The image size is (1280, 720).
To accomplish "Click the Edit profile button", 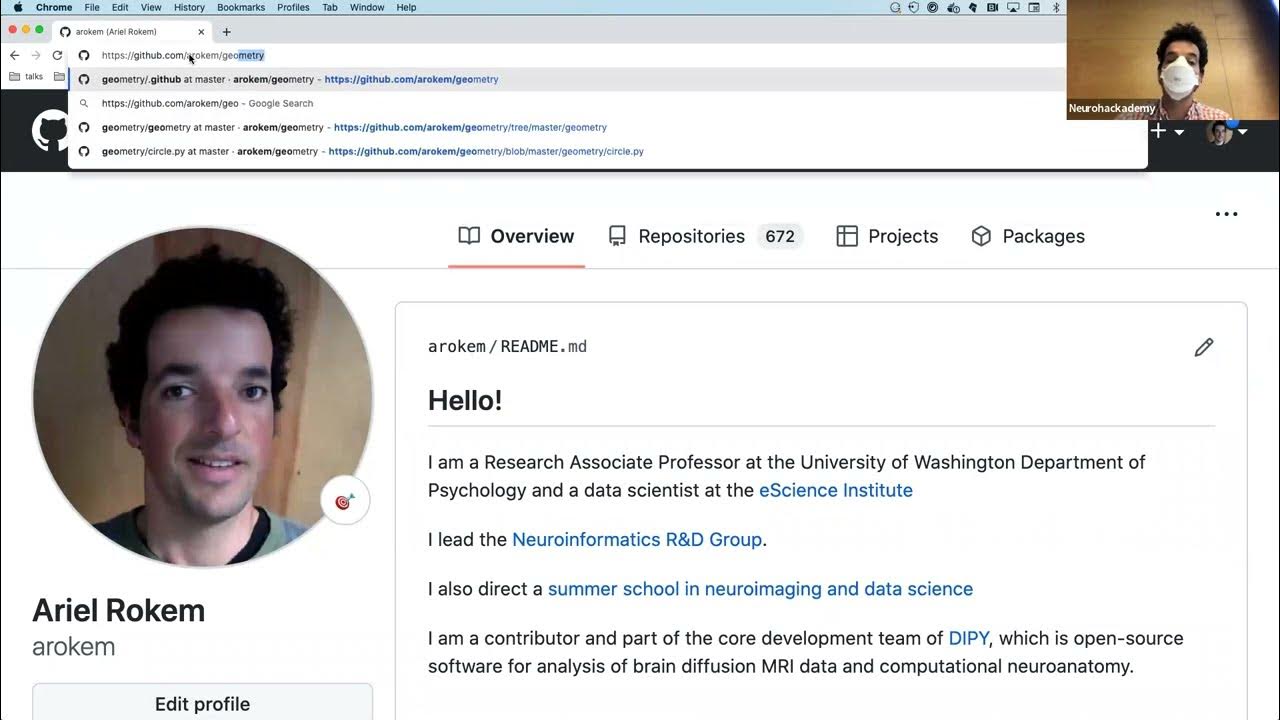I will [x=202, y=704].
